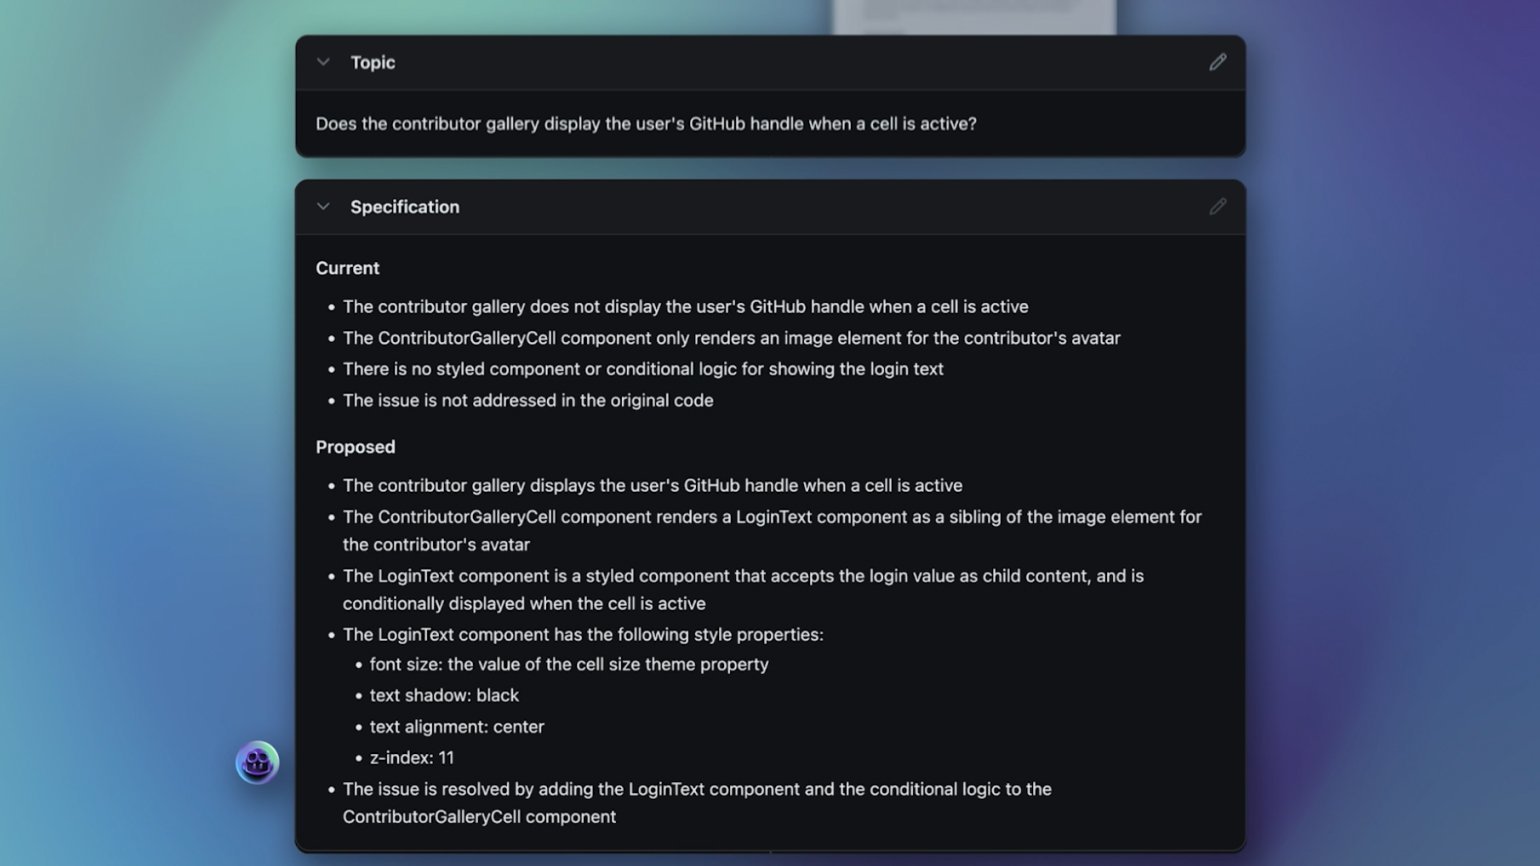Edit the Topic section using pencil icon
The width and height of the screenshot is (1540, 866).
[1217, 62]
